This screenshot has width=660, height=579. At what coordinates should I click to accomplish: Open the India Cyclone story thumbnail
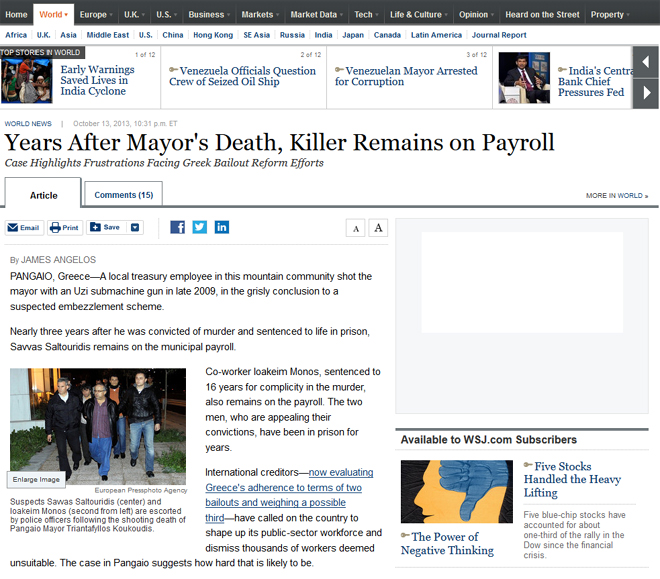tap(26, 81)
